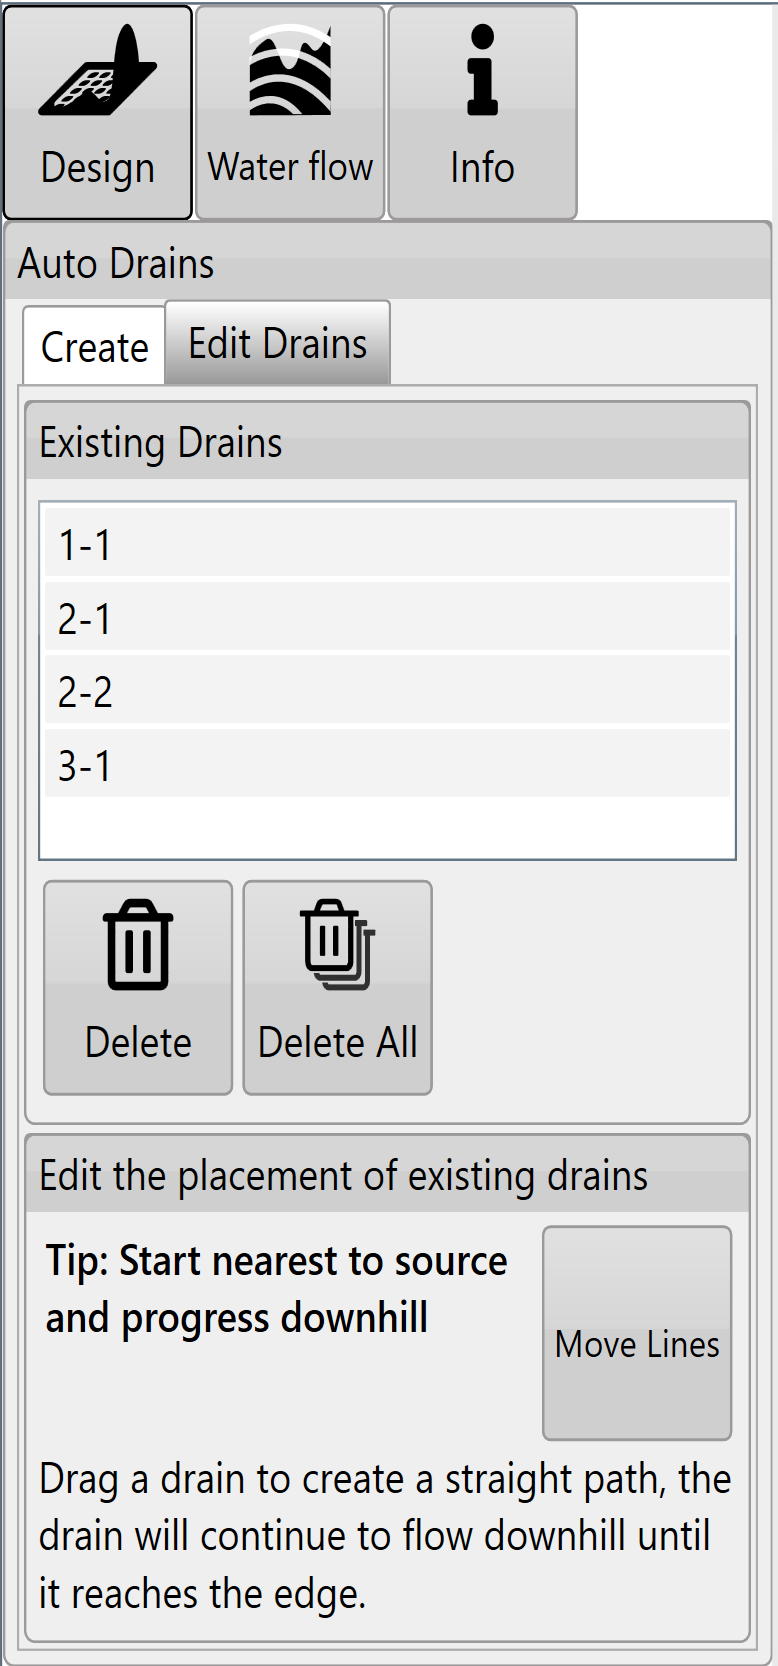Screen dimensions: 778x1666
Task: Click the empty area below drain 3-1
Action: click(387, 828)
